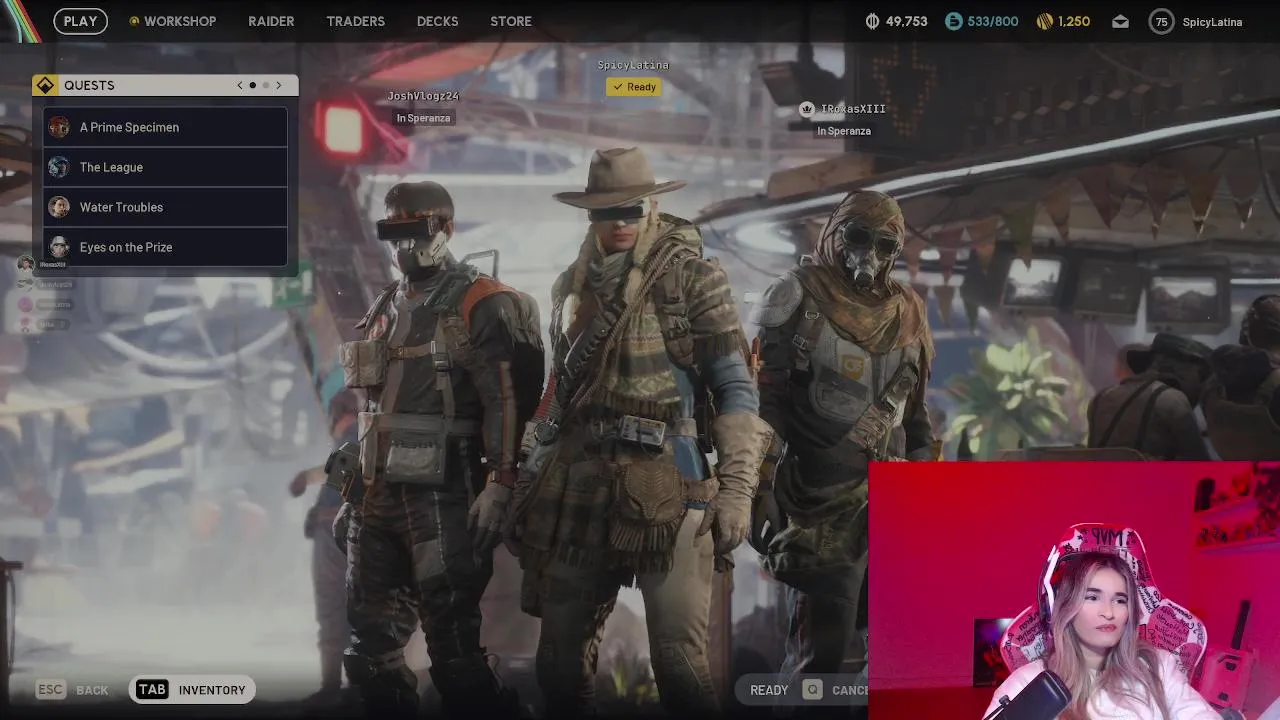Click The League quest giver portrait
Image resolution: width=1280 pixels, height=720 pixels.
59,167
